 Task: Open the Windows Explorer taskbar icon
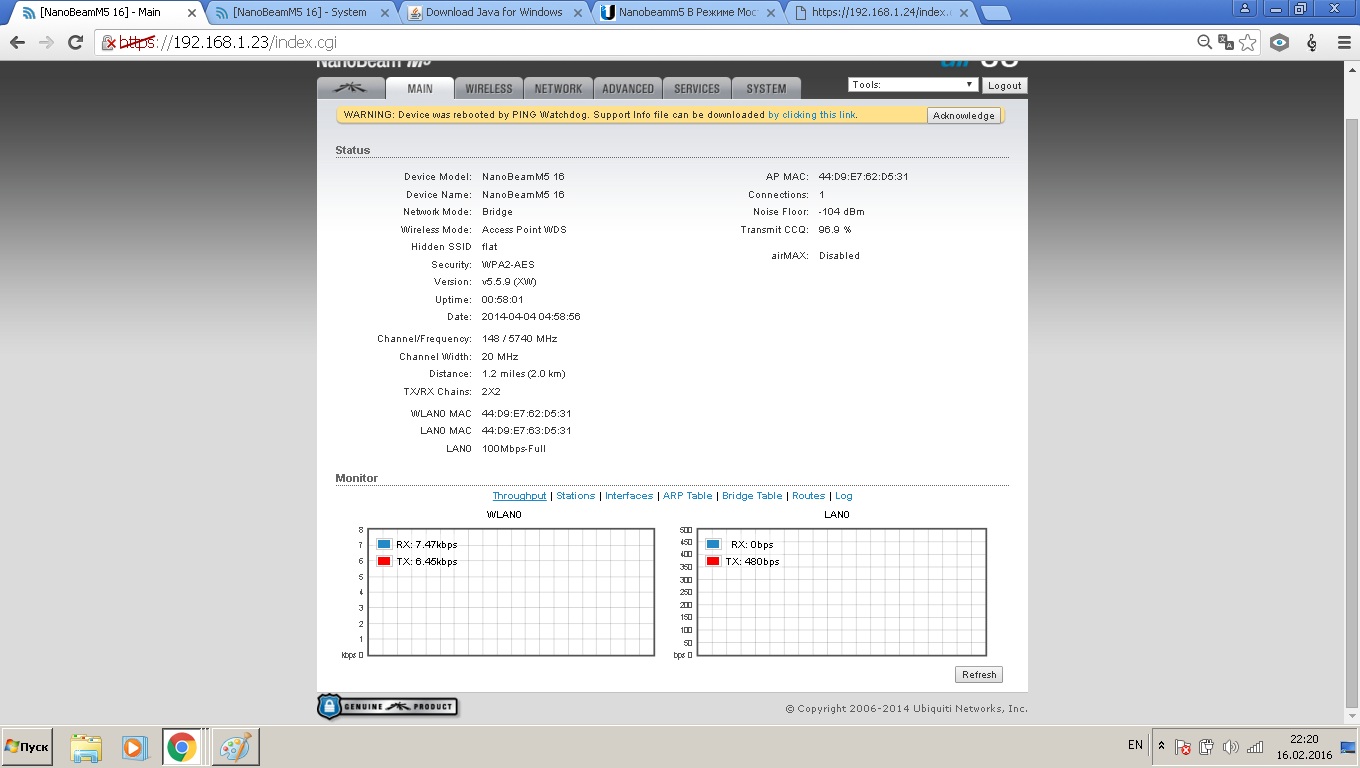(87, 747)
